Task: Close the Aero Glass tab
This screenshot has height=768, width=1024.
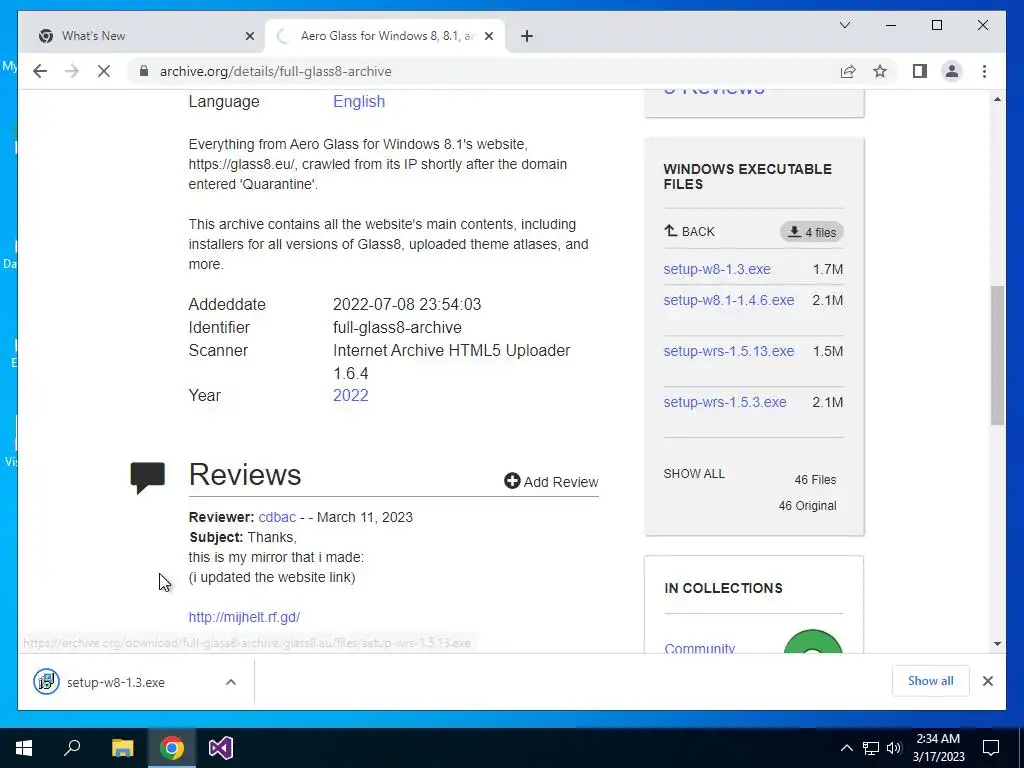Action: click(x=488, y=37)
